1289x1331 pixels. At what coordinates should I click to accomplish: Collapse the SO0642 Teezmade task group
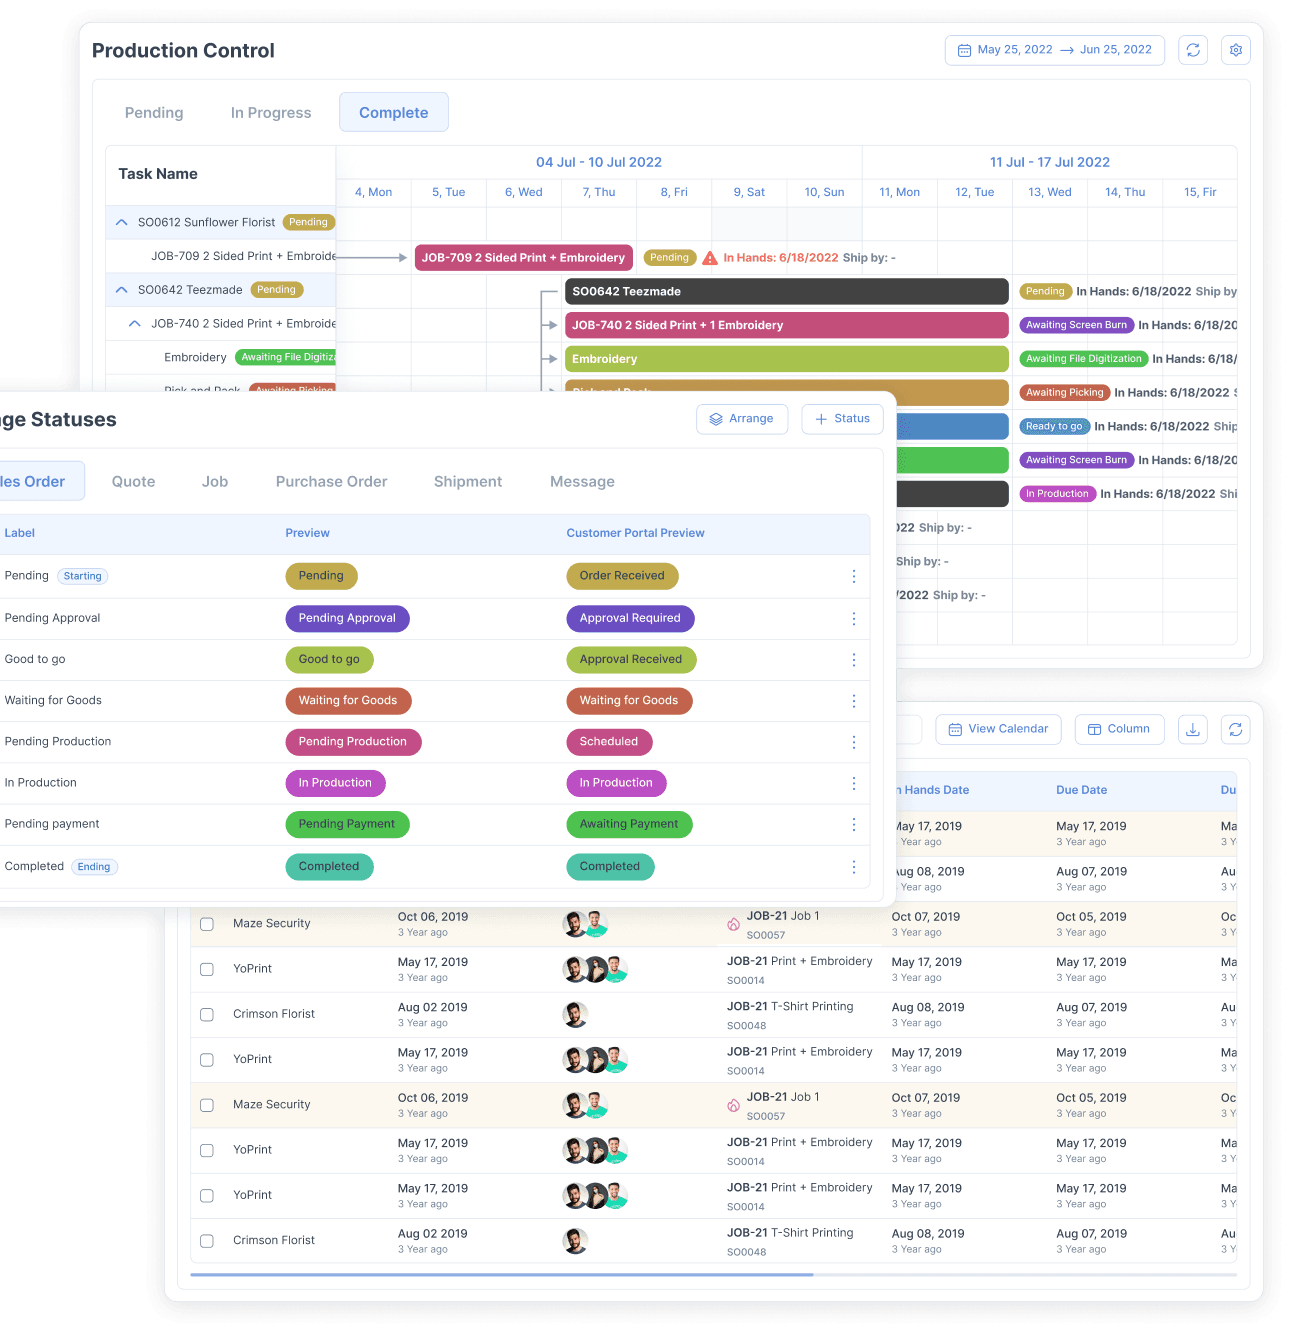(x=121, y=290)
